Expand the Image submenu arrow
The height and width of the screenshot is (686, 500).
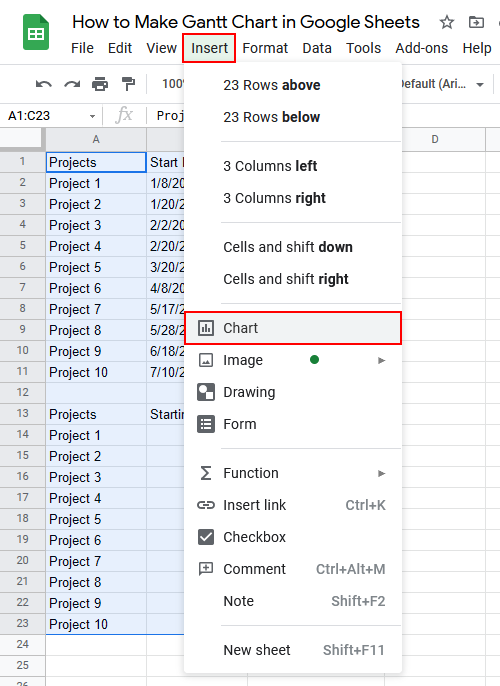pos(381,360)
